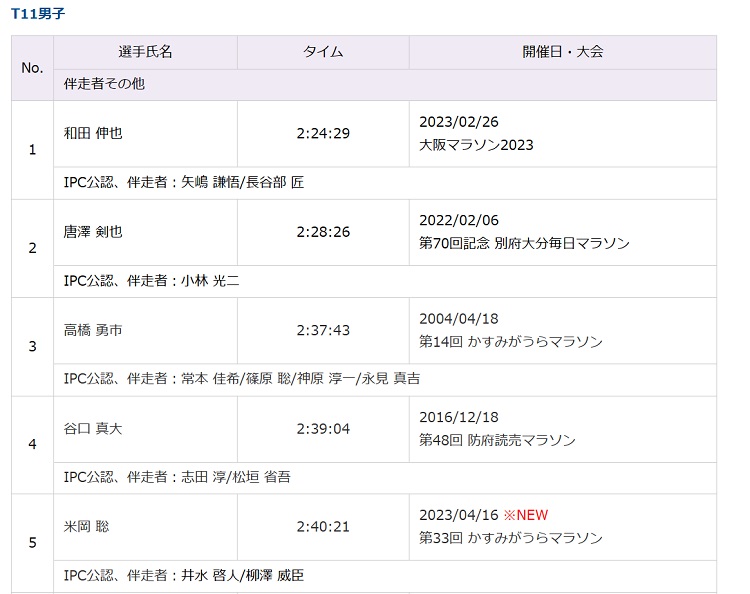Screen dimensions: 750x594
Task: Click the time 2:37:43
Action: click(323, 329)
